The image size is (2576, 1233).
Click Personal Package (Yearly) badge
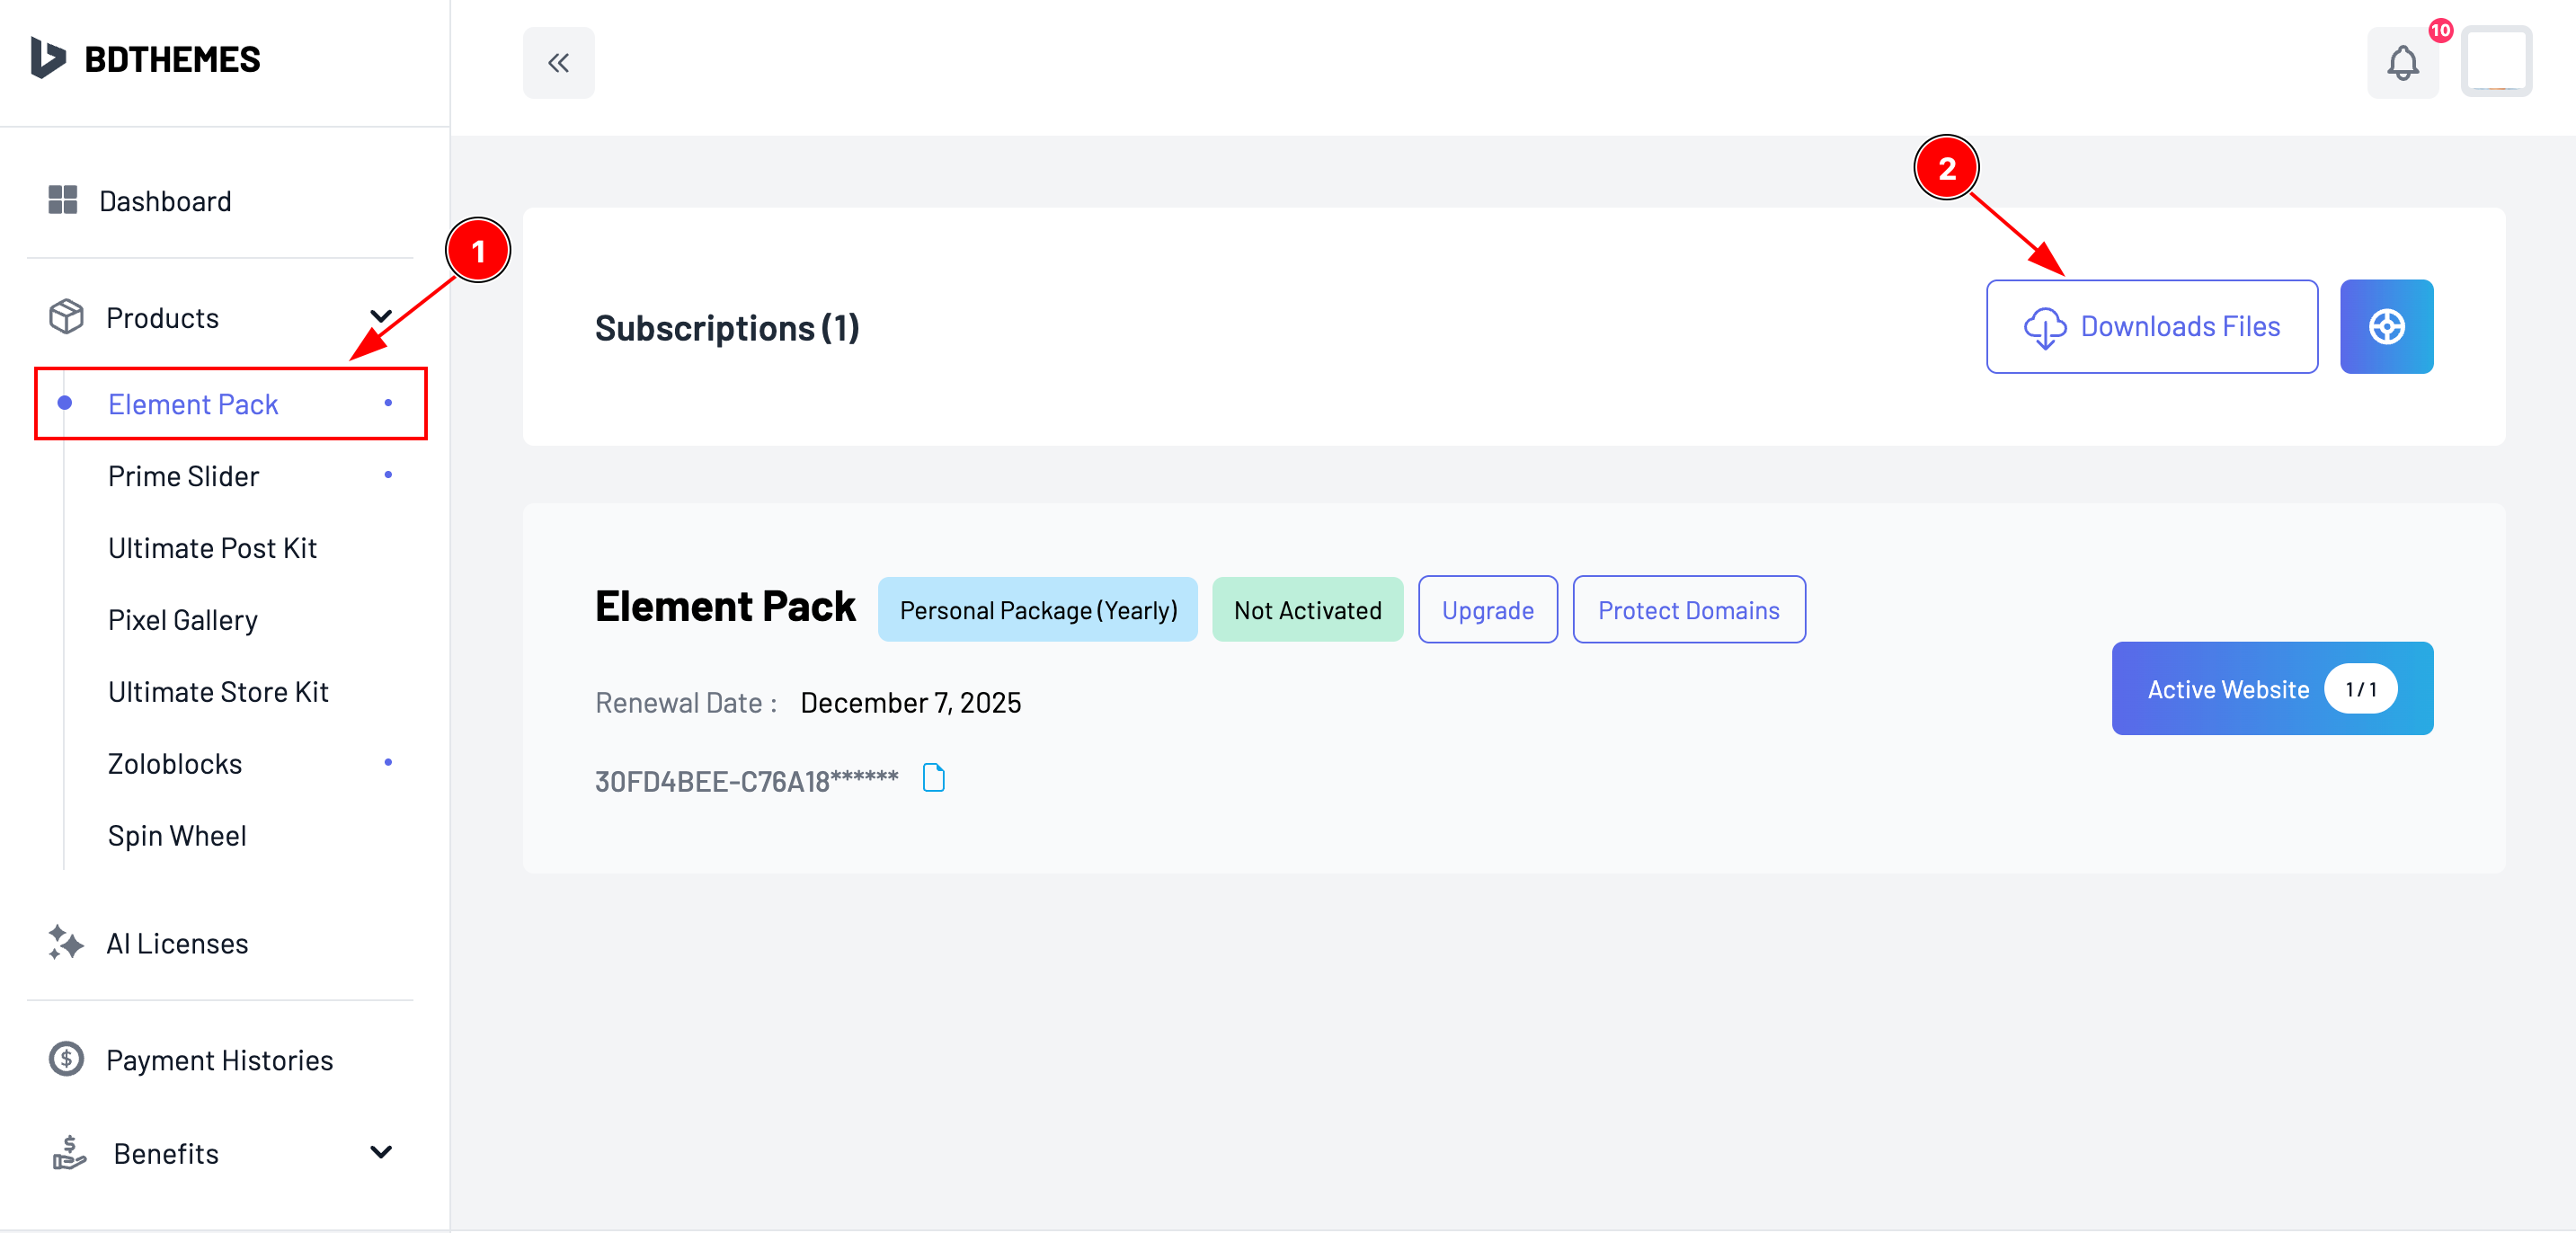pyautogui.click(x=1038, y=609)
